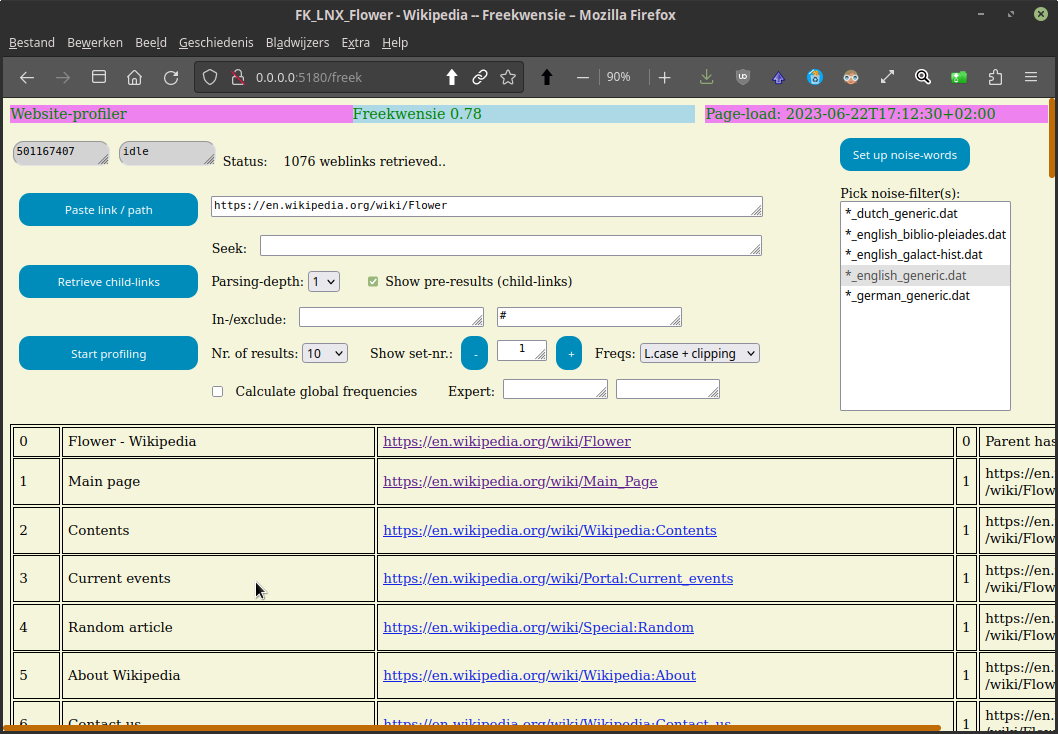Screen dimensions: 1058x734
Task: Click the forward navigation arrow
Action: click(x=63, y=78)
